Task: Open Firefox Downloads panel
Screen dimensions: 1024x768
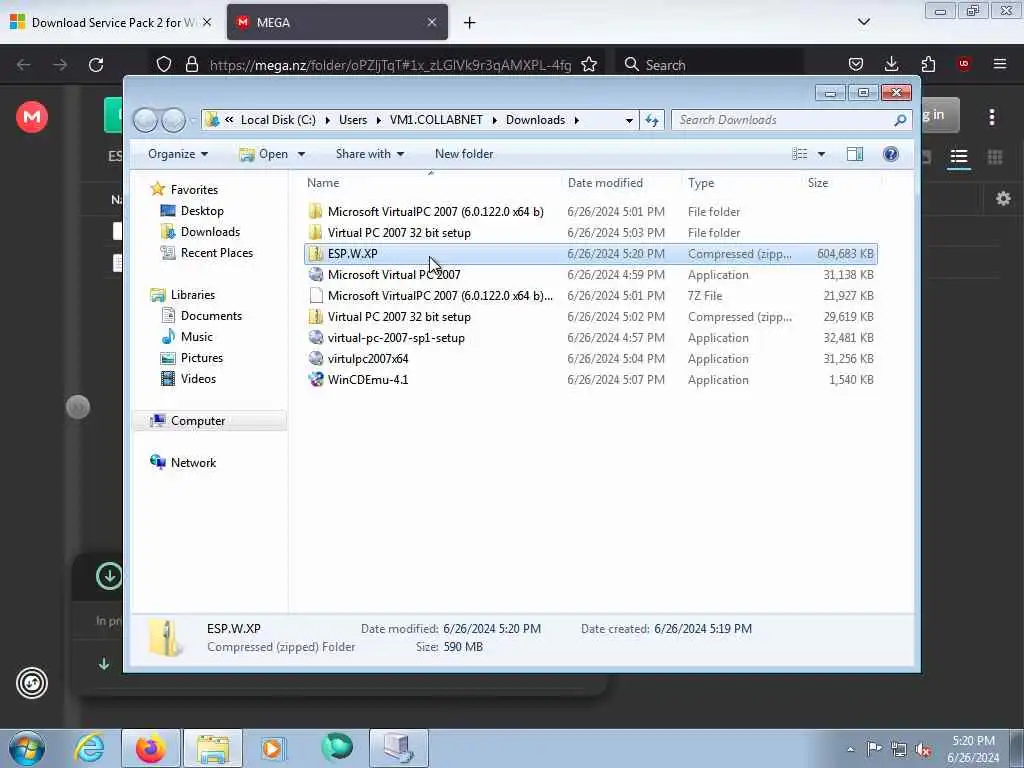Action: (x=891, y=64)
